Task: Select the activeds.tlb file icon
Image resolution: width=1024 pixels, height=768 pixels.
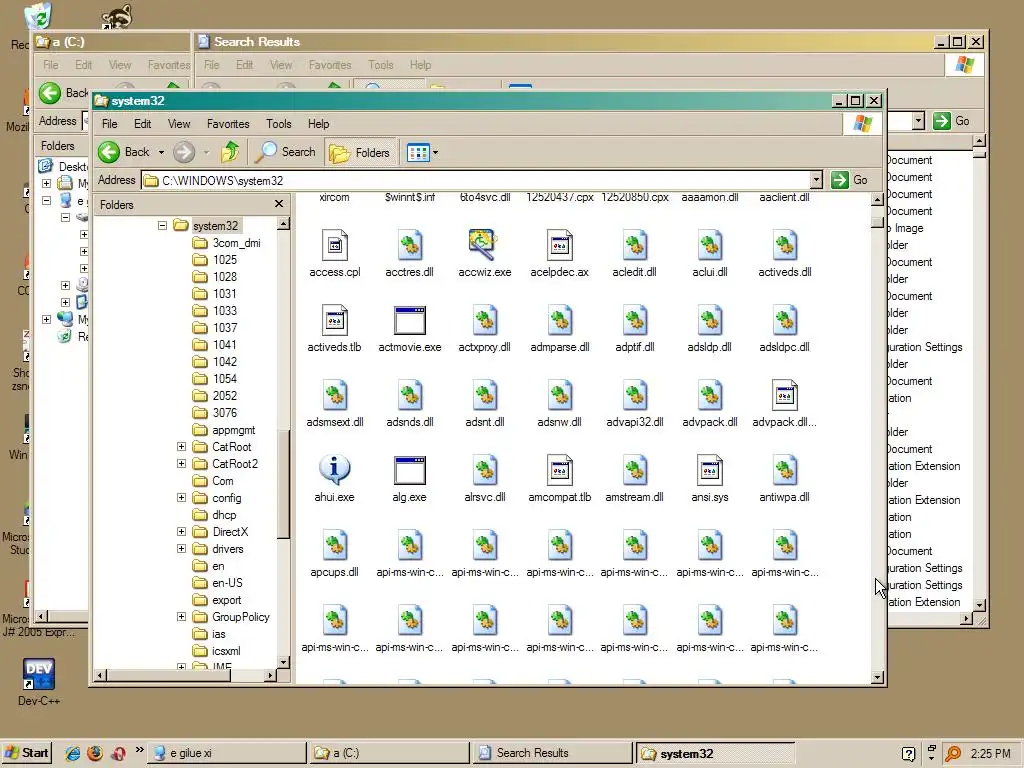Action: point(334,321)
